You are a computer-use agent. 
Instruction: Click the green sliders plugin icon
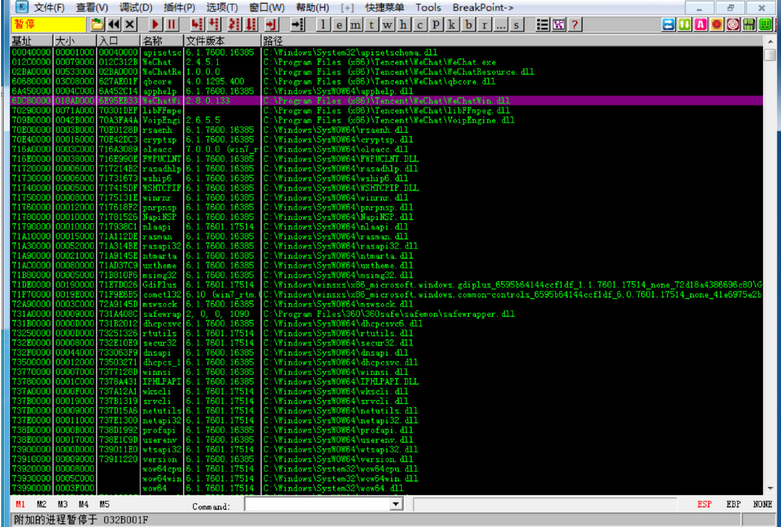749,24
